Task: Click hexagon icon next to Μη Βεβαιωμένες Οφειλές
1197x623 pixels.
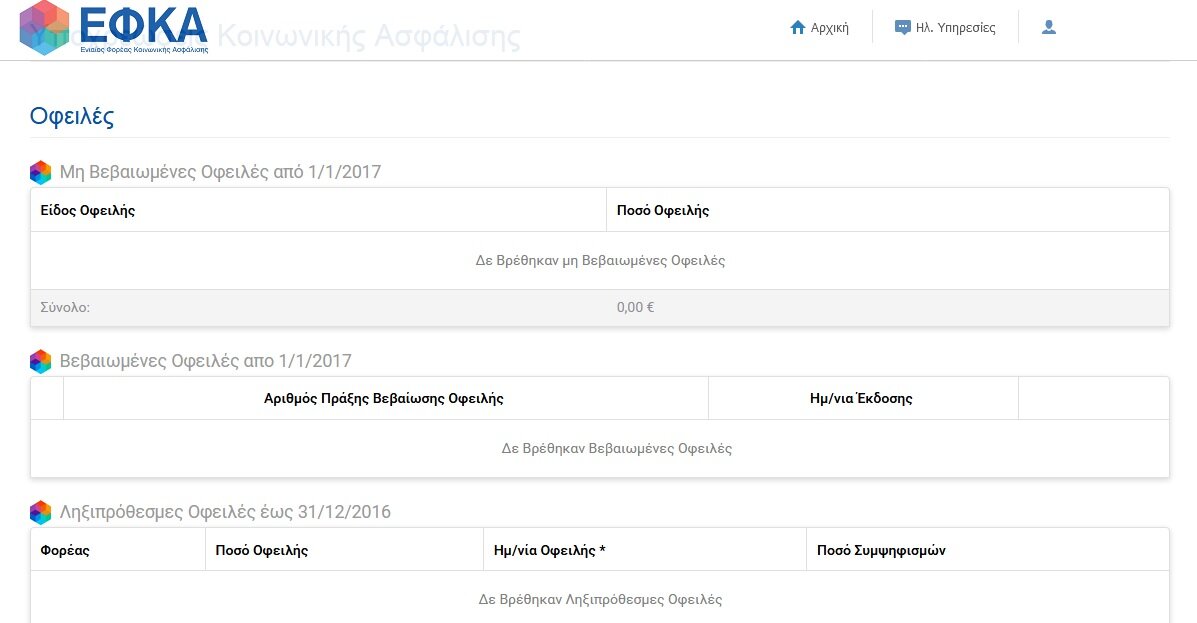Action: click(40, 172)
